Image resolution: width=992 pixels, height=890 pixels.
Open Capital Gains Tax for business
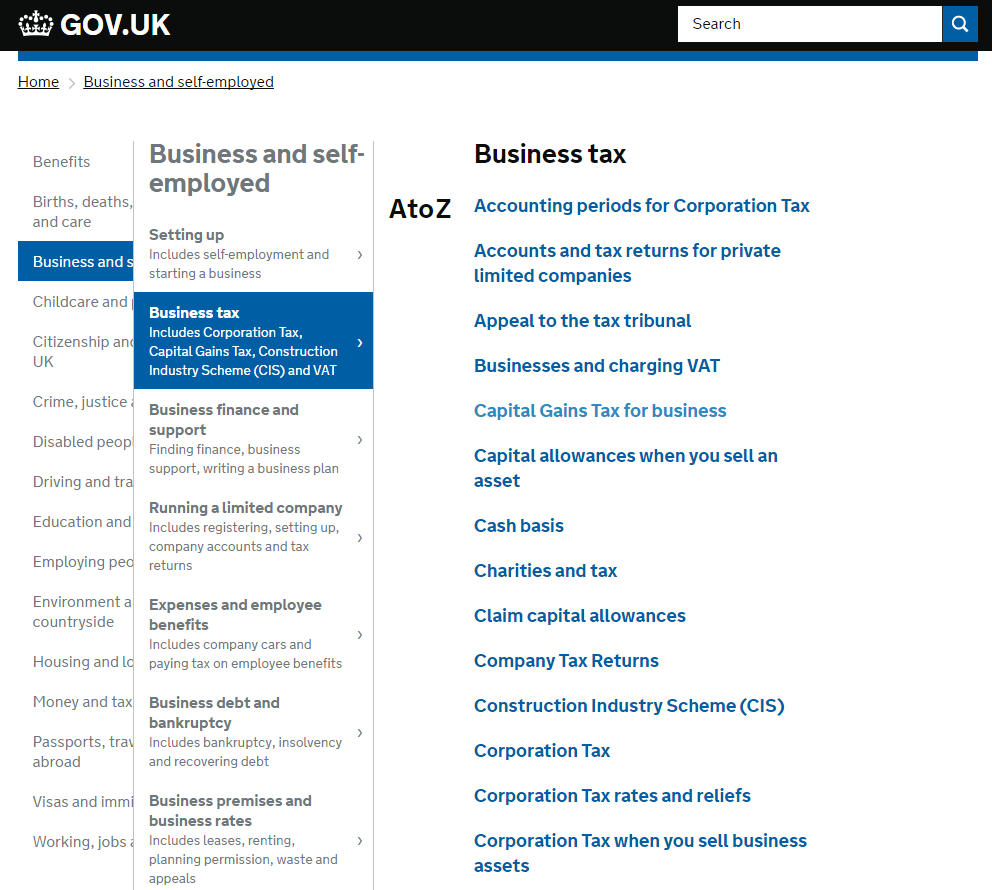pos(600,411)
